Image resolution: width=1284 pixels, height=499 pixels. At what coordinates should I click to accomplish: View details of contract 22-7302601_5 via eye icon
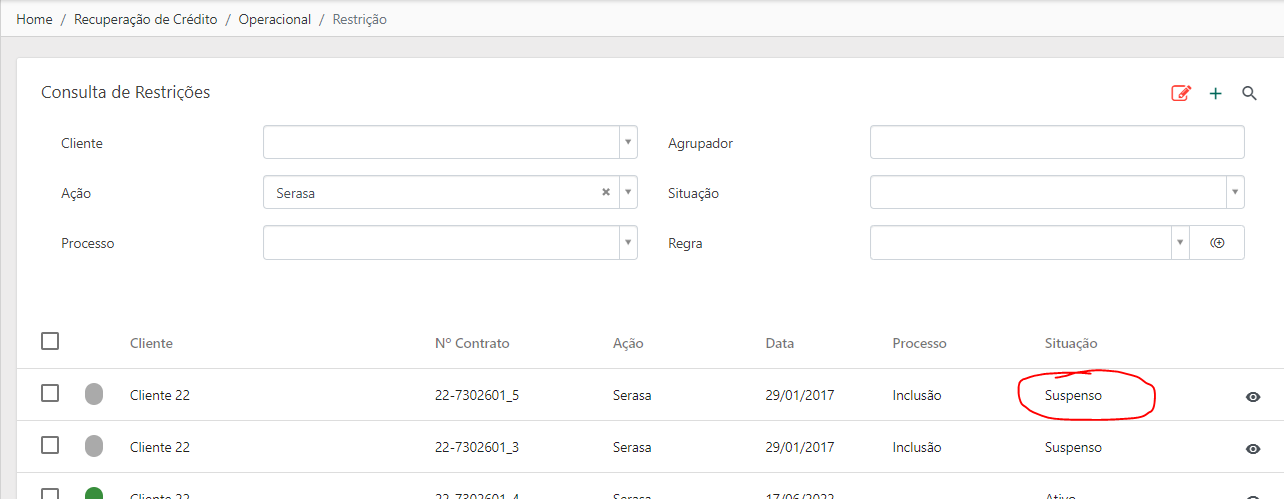coord(1253,397)
